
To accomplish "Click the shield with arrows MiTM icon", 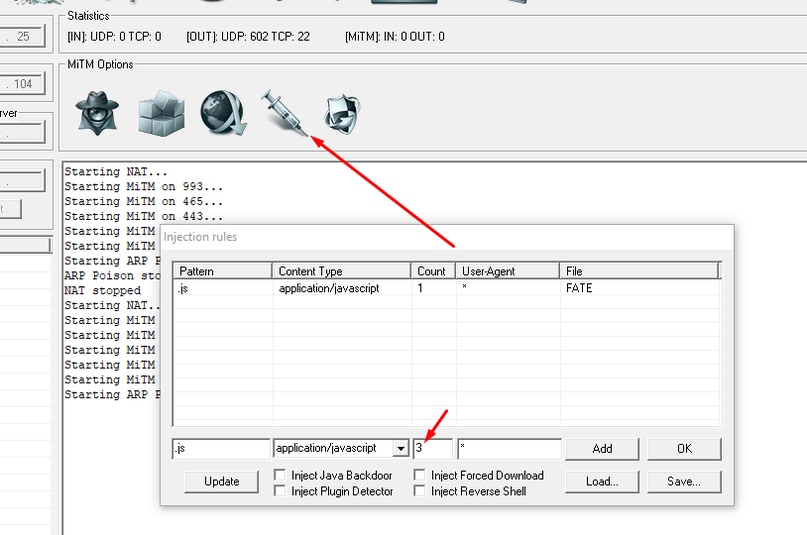I will 342,112.
